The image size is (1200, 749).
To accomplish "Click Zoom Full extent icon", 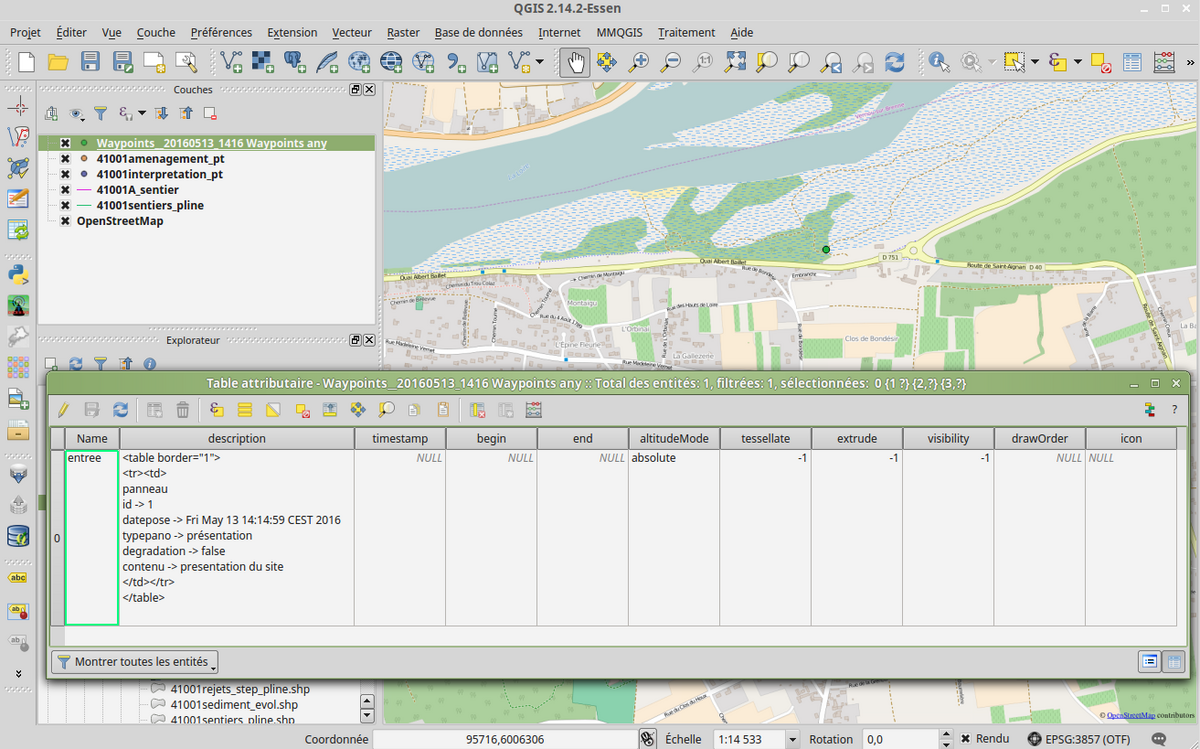I will [x=735, y=62].
